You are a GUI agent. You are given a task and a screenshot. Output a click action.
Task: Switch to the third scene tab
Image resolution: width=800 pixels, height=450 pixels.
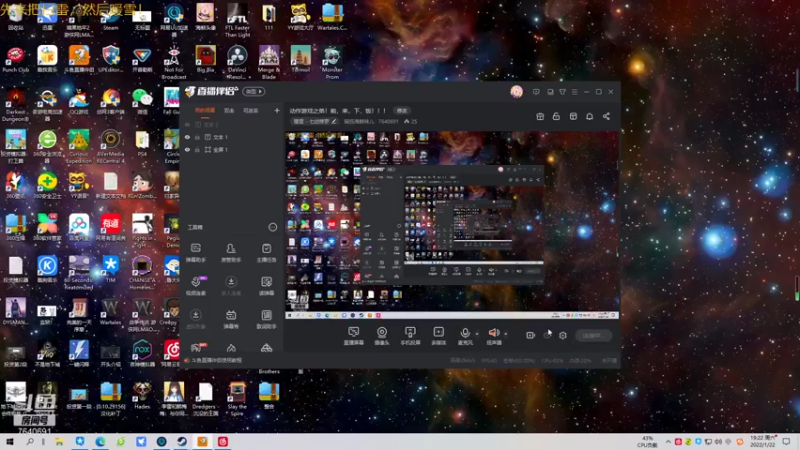[251, 110]
